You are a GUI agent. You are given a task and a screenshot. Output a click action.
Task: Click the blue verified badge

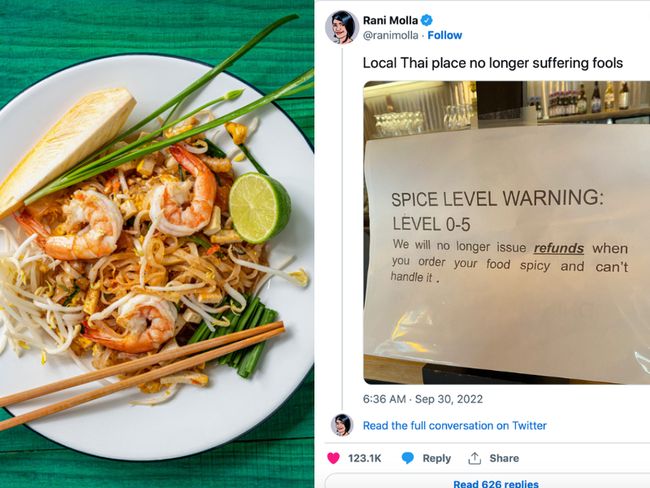coord(427,20)
